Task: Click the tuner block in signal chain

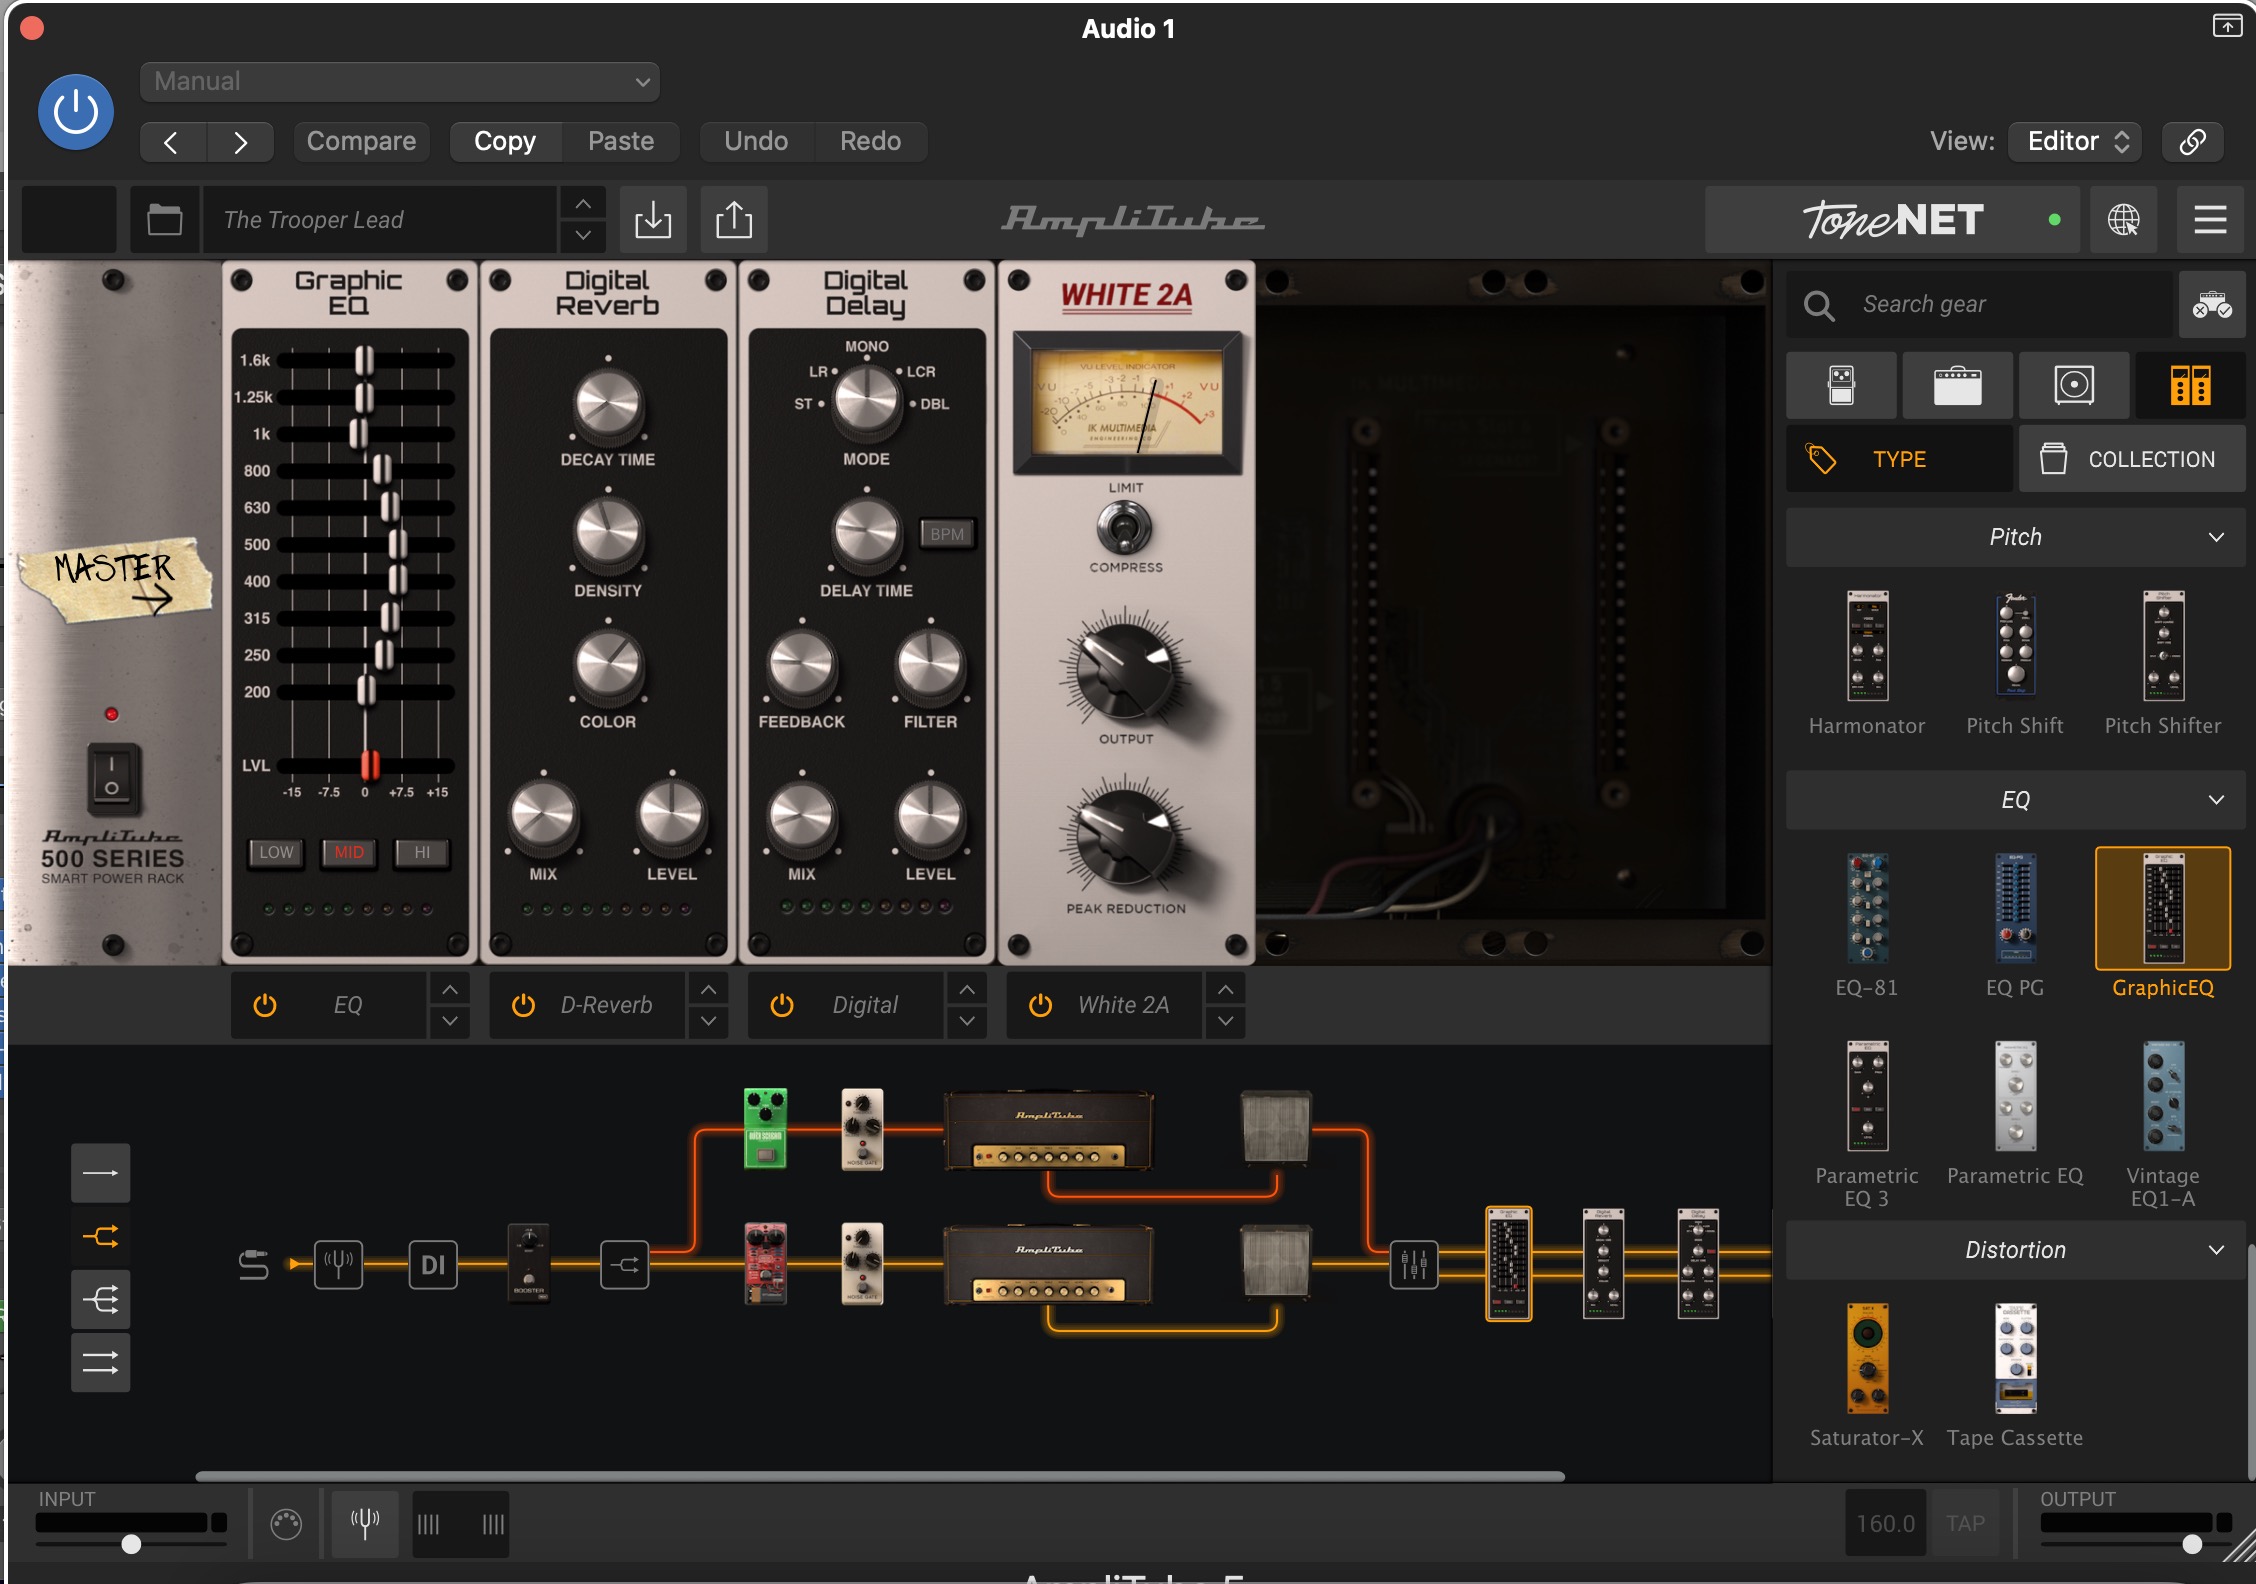Action: [x=338, y=1265]
